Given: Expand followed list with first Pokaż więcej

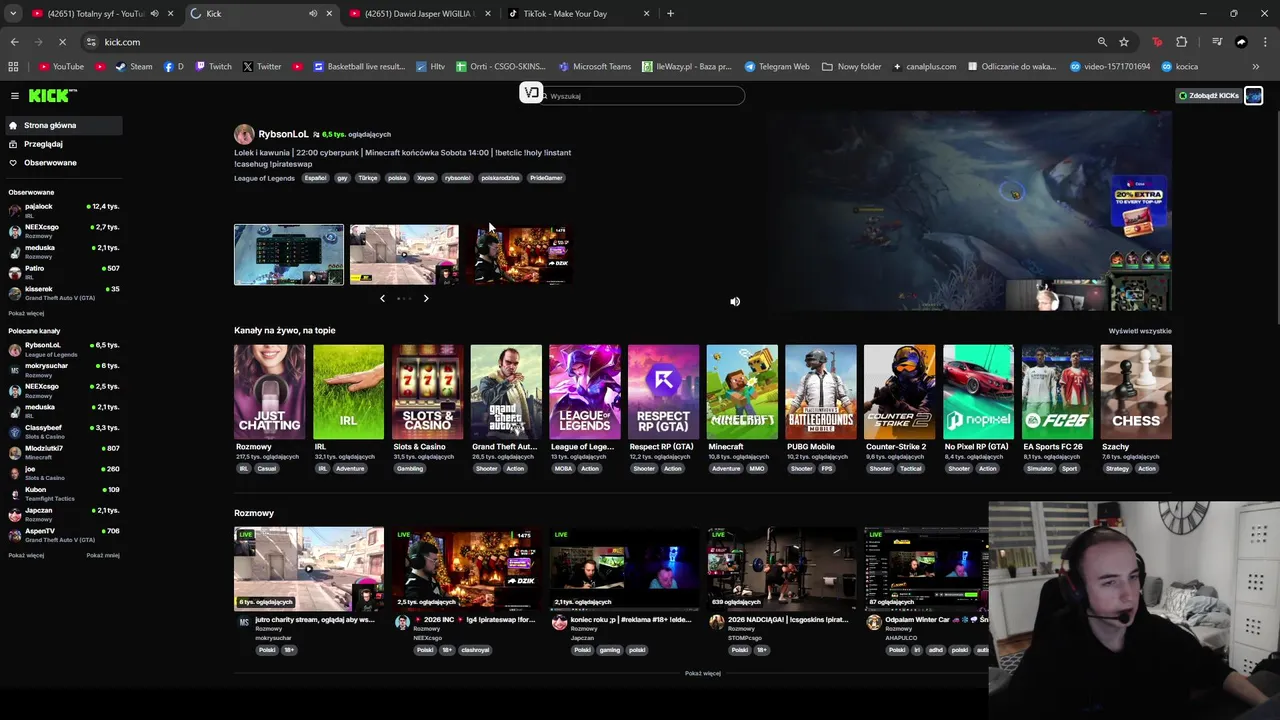Looking at the screenshot, I should click(x=26, y=313).
